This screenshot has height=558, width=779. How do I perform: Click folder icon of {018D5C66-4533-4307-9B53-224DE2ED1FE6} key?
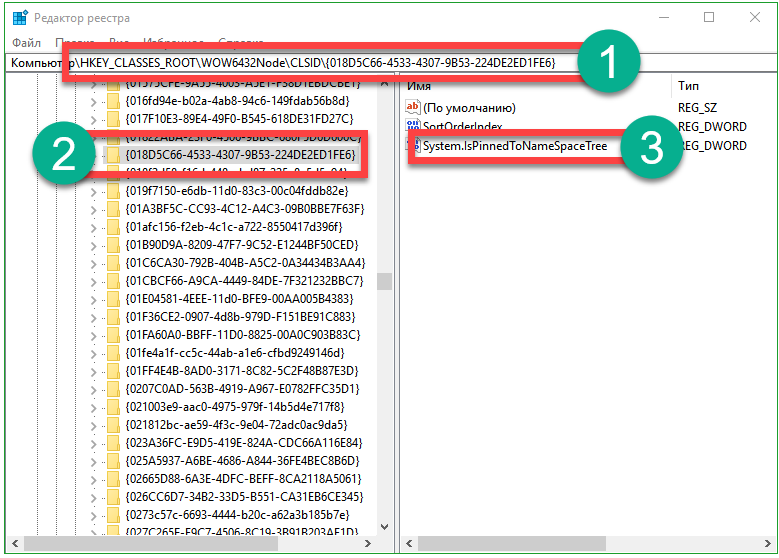pyautogui.click(x=114, y=155)
